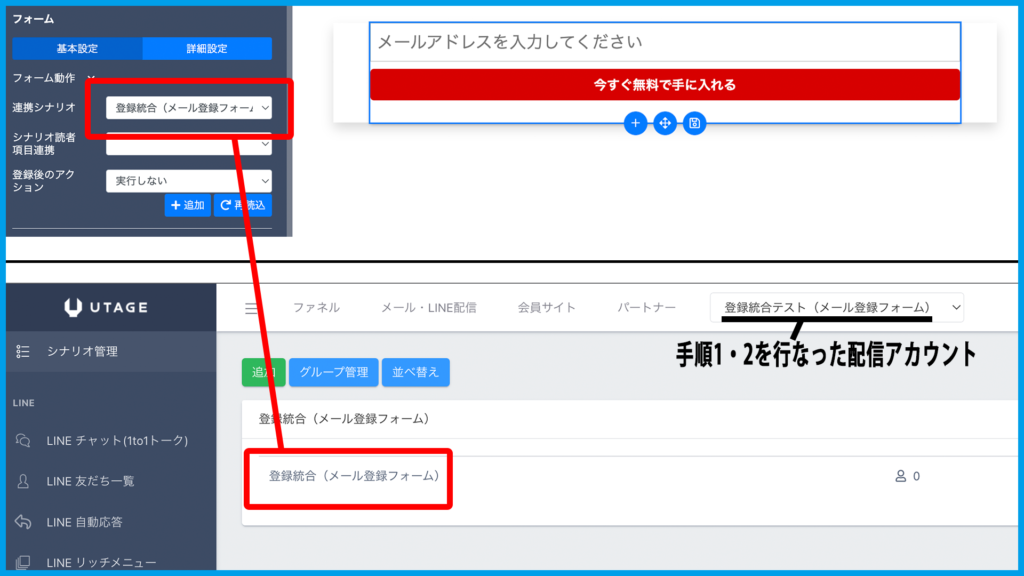1024x576 pixels.
Task: Click the シナリオ管理 list icon
Action: pos(23,351)
